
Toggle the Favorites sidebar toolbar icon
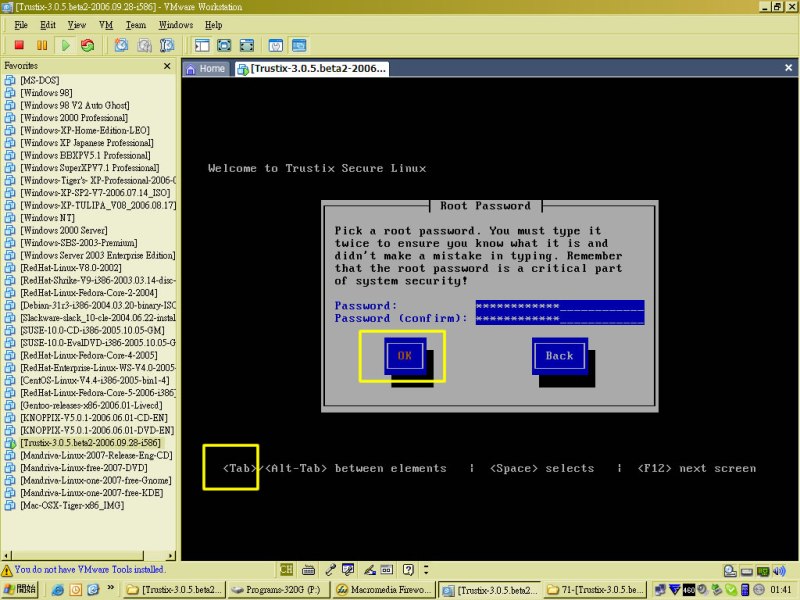202,45
